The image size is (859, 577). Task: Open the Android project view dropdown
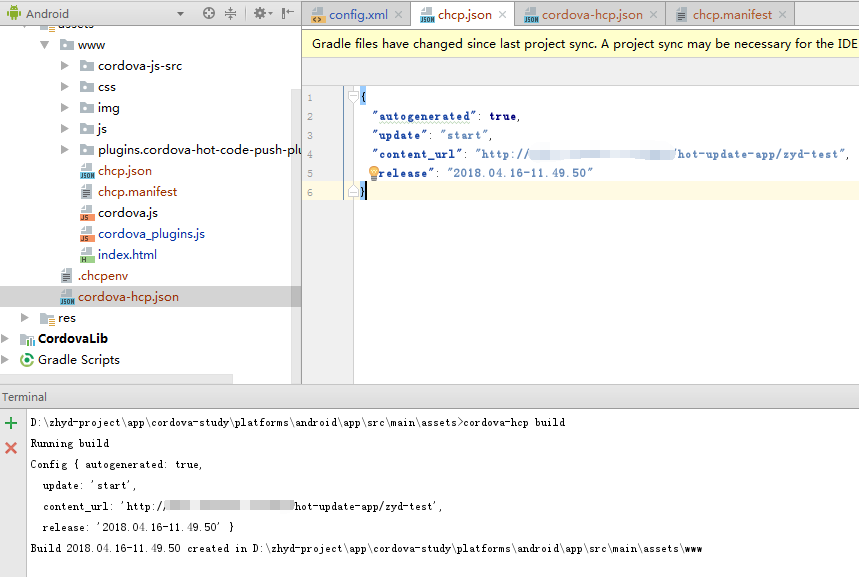click(x=180, y=14)
